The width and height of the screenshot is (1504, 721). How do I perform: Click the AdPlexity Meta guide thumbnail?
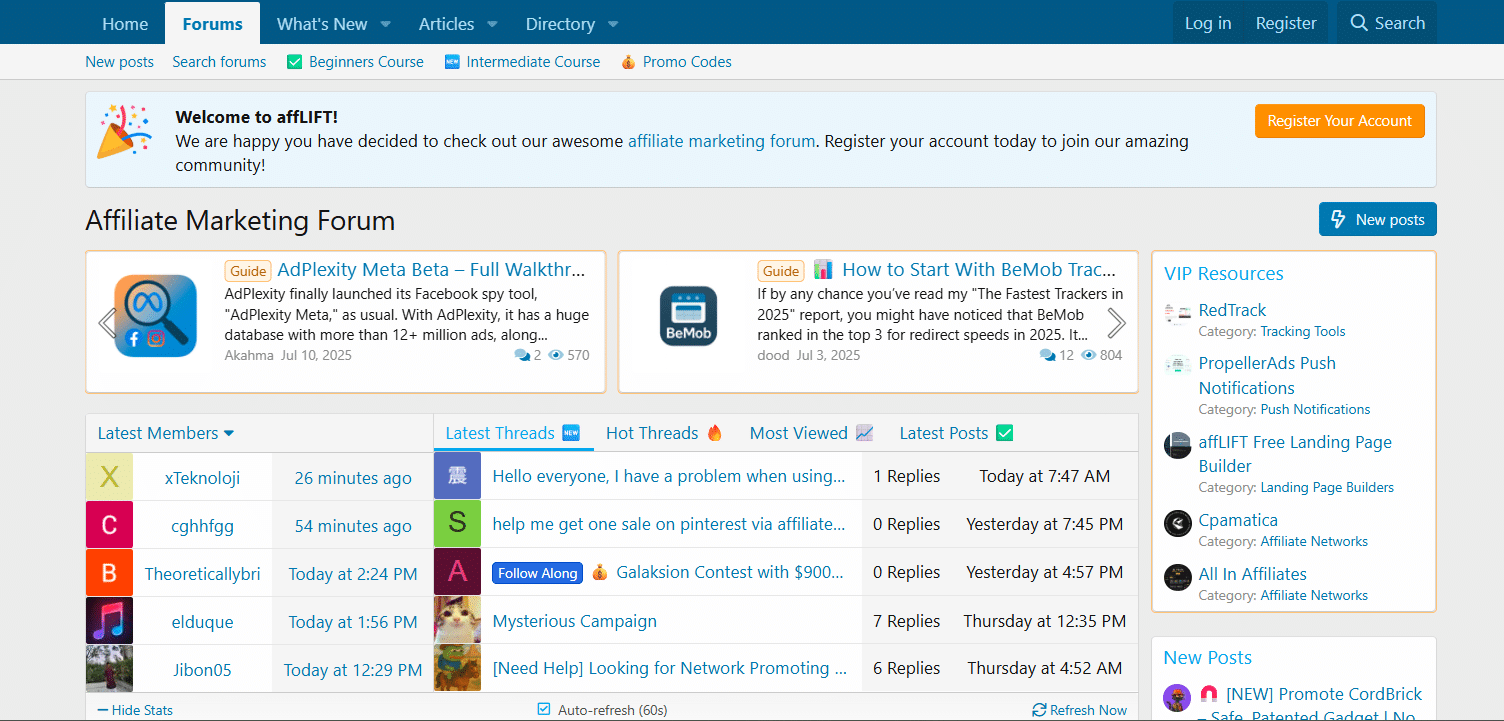[x=155, y=316]
